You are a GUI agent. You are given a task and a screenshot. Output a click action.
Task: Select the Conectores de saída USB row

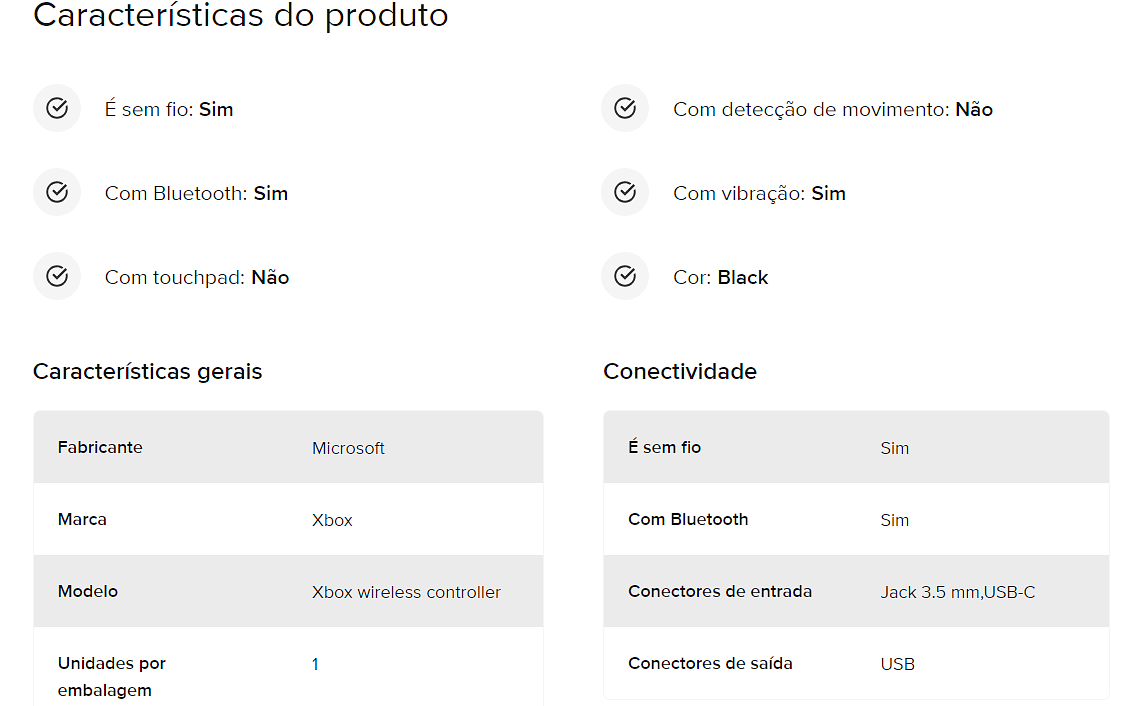tap(856, 663)
